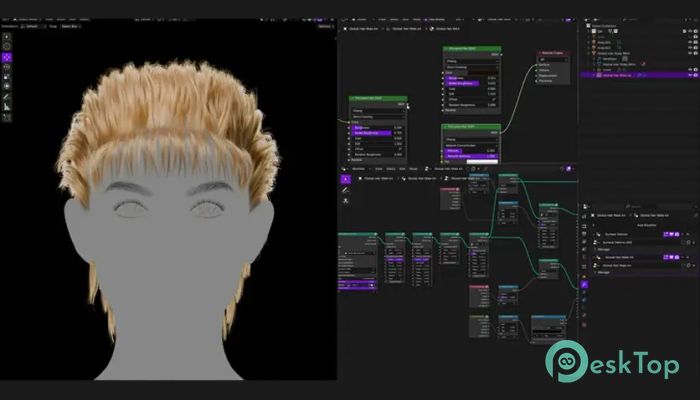Toggle render display for Surface Deform modifier
The width and height of the screenshot is (700, 400).
(677, 234)
